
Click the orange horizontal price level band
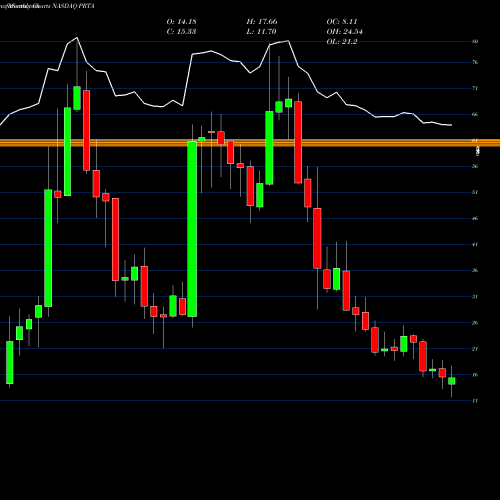tap(250, 143)
